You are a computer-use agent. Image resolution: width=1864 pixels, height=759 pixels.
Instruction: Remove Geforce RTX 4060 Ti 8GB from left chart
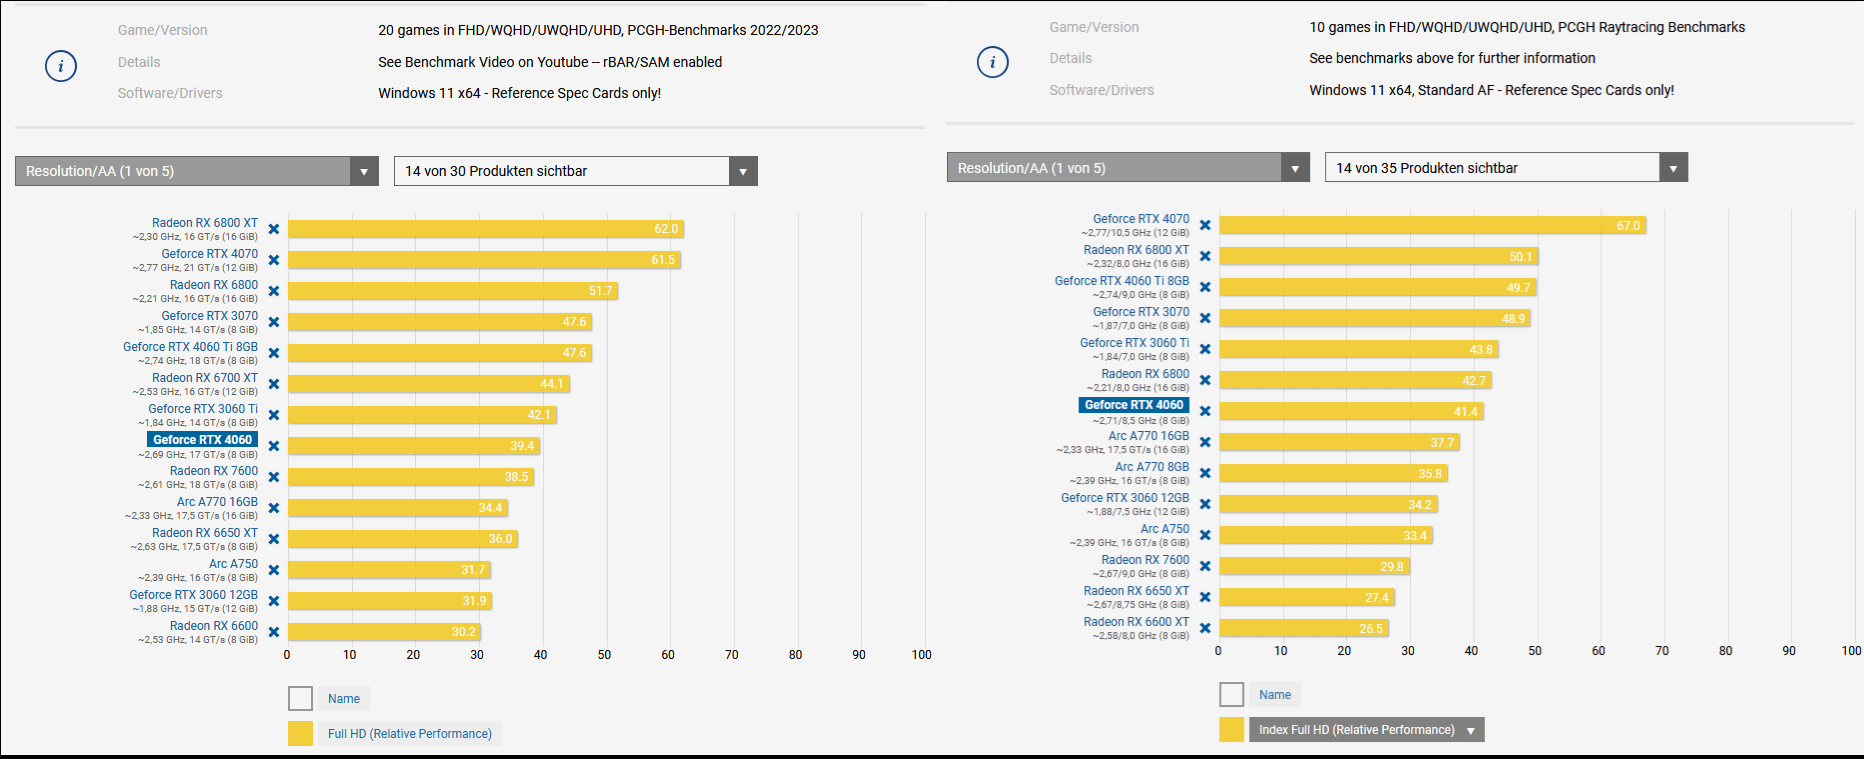click(x=274, y=353)
